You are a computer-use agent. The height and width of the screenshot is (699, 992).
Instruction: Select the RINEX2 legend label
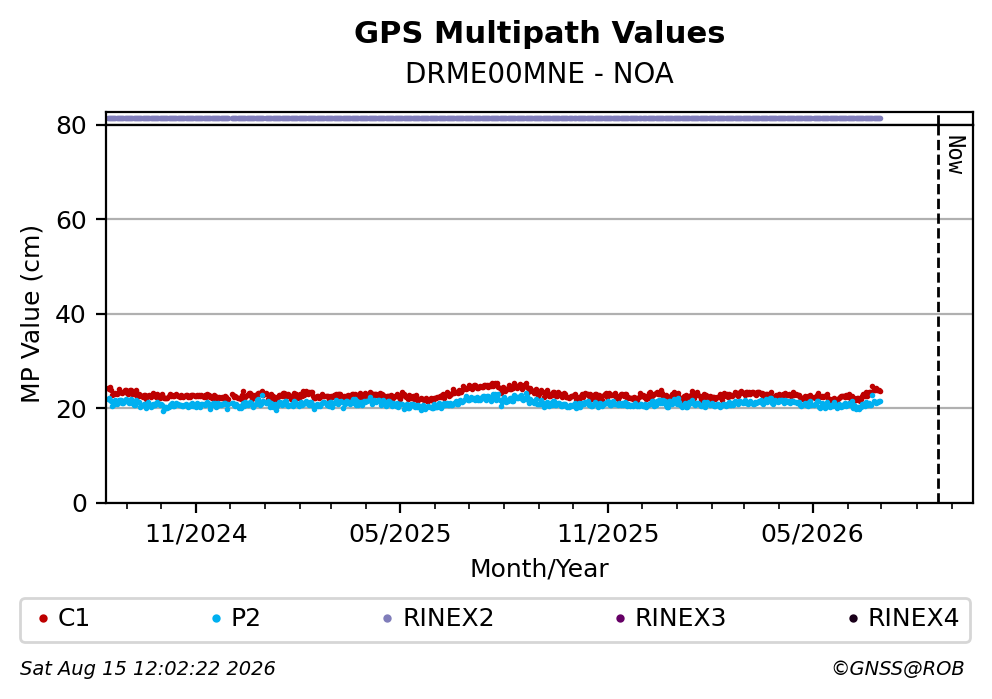coord(448,618)
